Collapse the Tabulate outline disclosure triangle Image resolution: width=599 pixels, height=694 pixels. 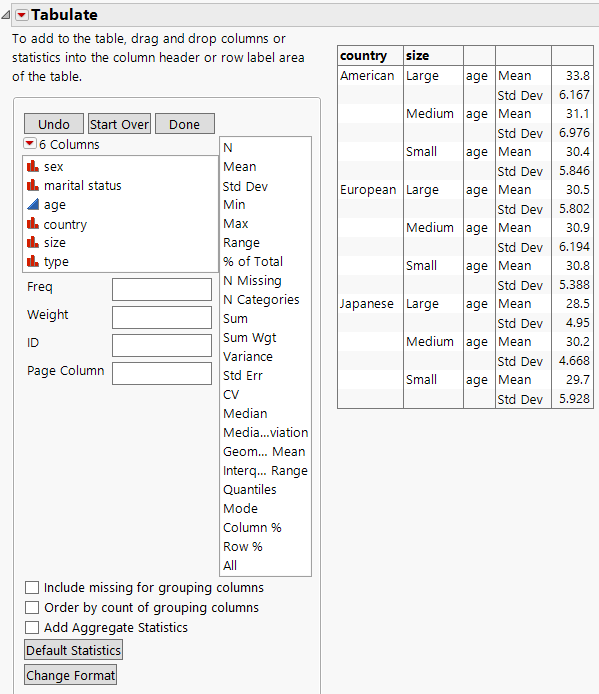6,15
